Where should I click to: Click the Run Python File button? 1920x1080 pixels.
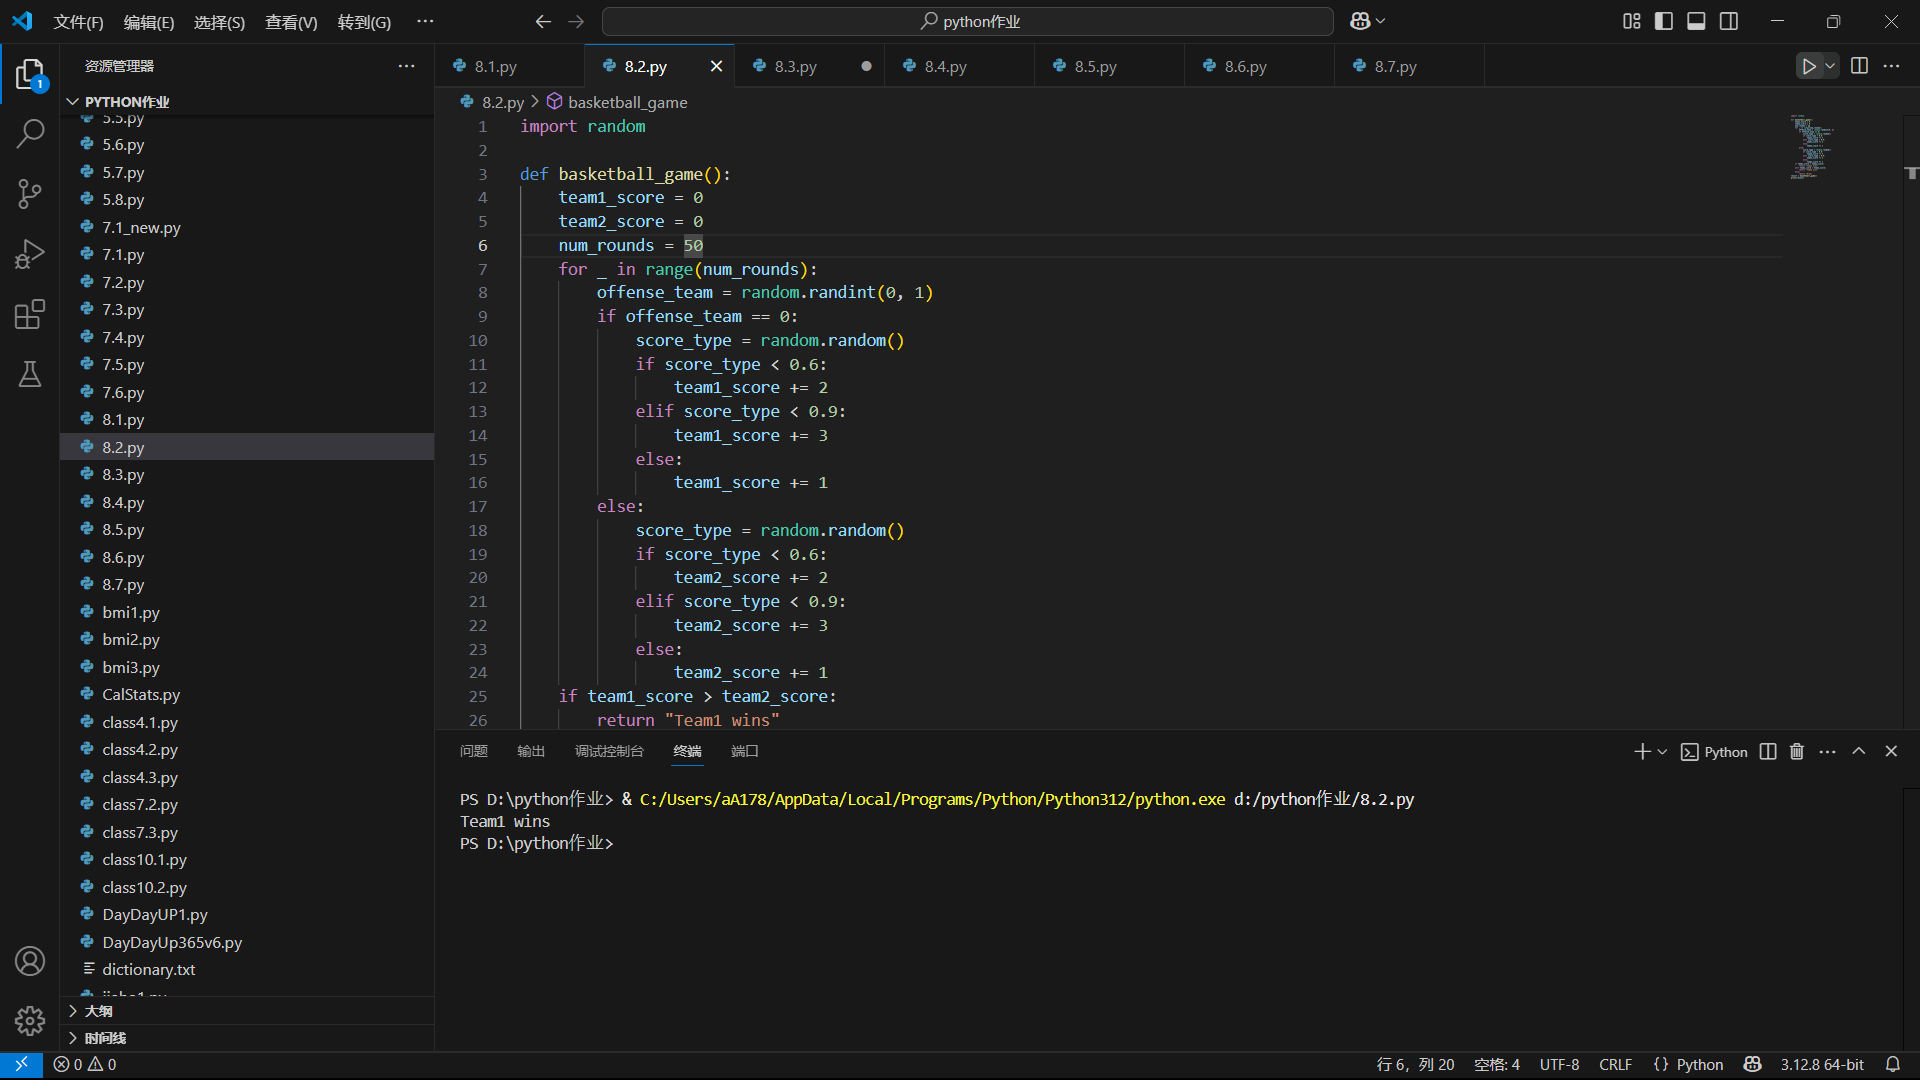click(x=1808, y=66)
